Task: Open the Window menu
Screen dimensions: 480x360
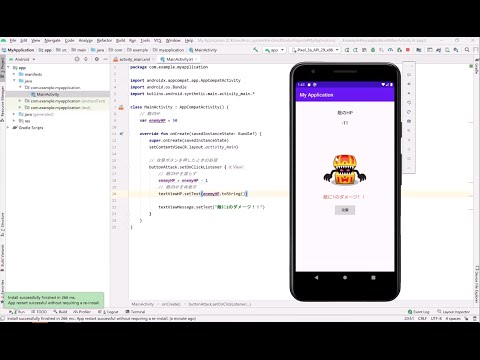Action: pyautogui.click(x=173, y=40)
